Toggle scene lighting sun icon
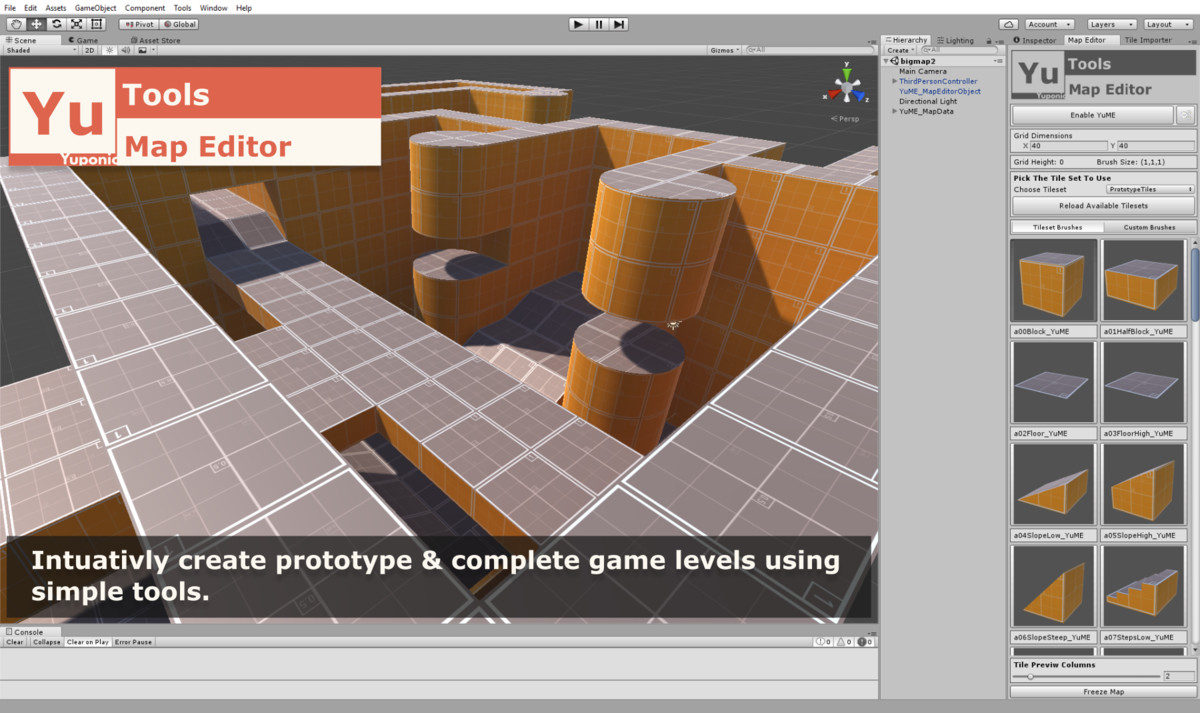Screen dimensions: 1200x713 tap(110, 50)
